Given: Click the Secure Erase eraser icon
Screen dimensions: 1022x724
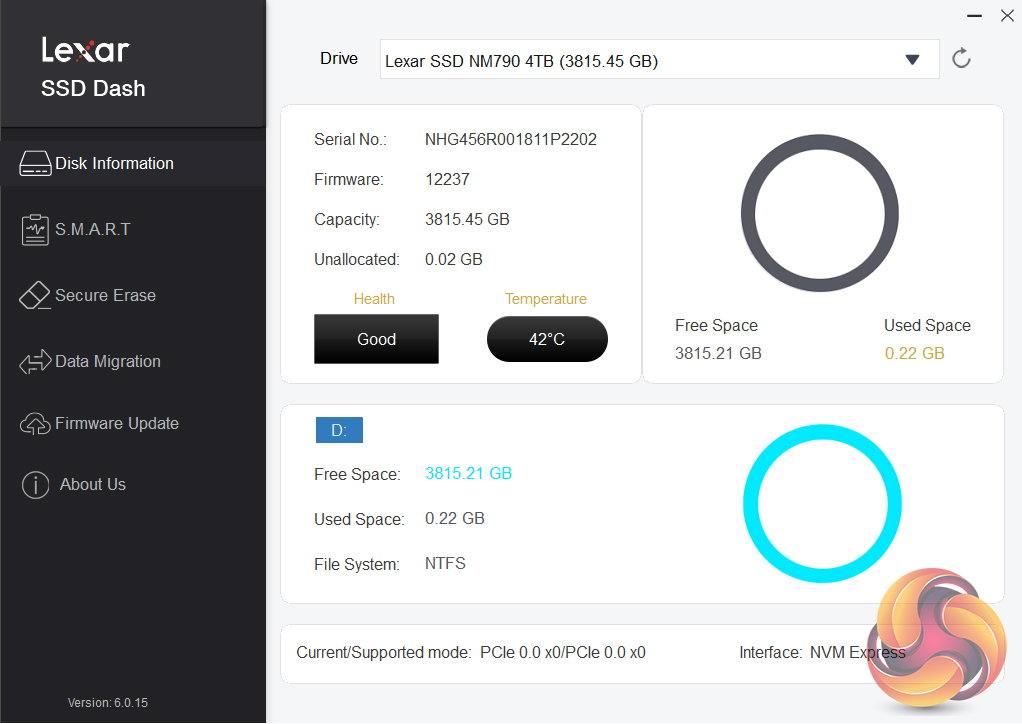Looking at the screenshot, I should tap(35, 295).
